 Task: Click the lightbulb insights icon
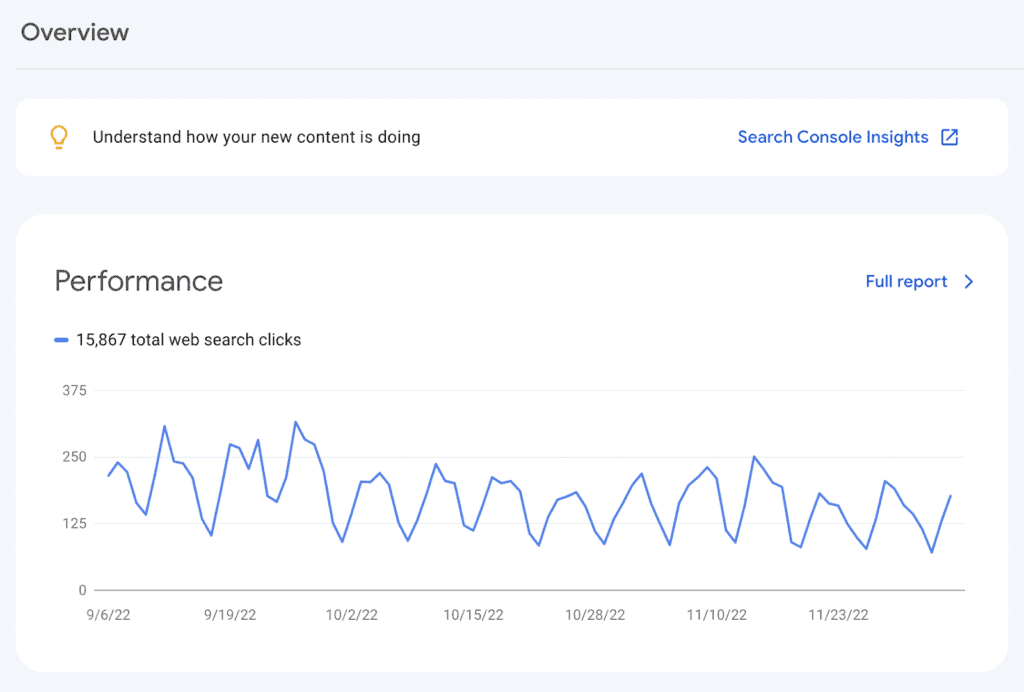59,137
